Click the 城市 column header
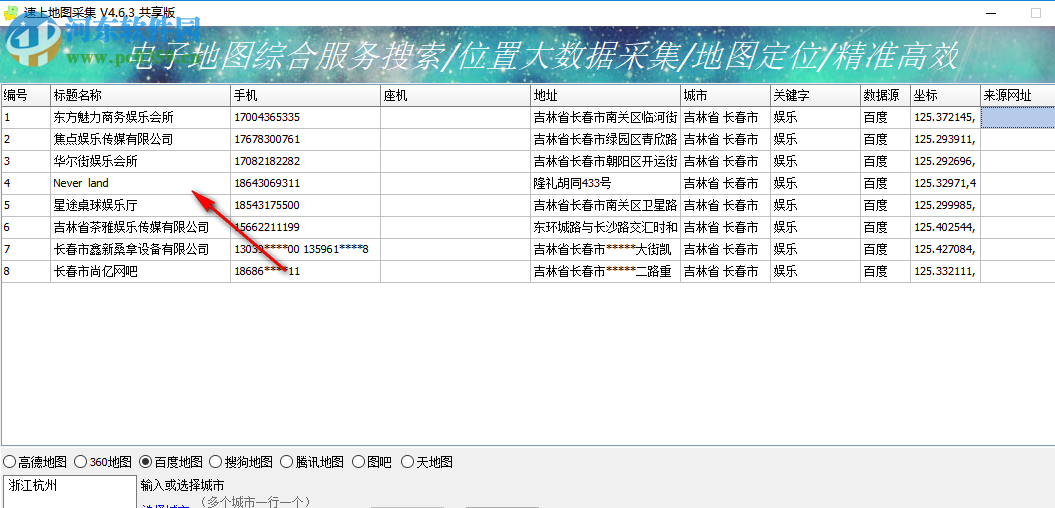This screenshot has width=1055, height=508. pyautogui.click(x=725, y=96)
